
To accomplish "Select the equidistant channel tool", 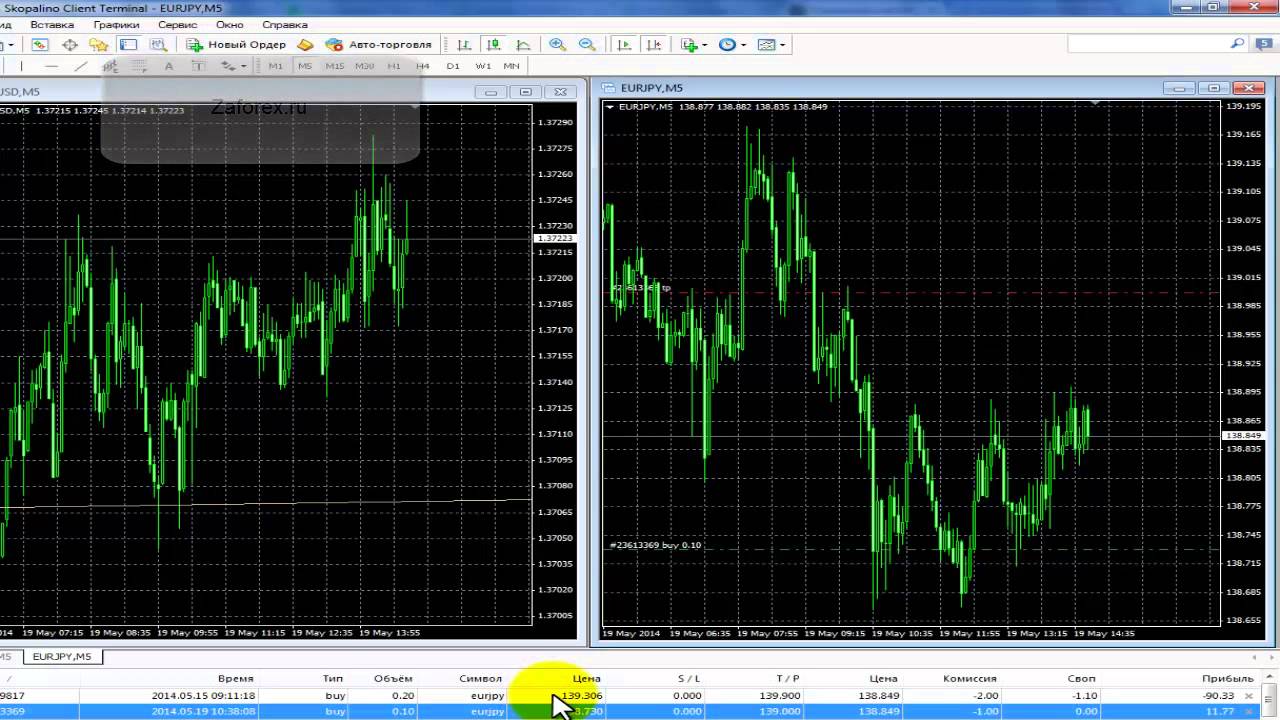I will point(110,66).
